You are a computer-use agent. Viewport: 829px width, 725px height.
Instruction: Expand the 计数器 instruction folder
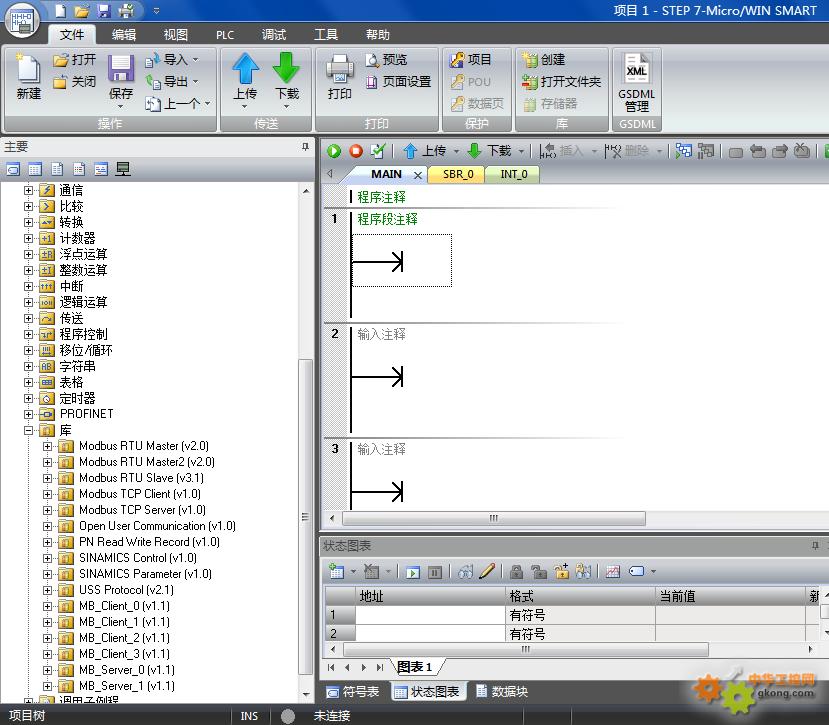(29, 238)
